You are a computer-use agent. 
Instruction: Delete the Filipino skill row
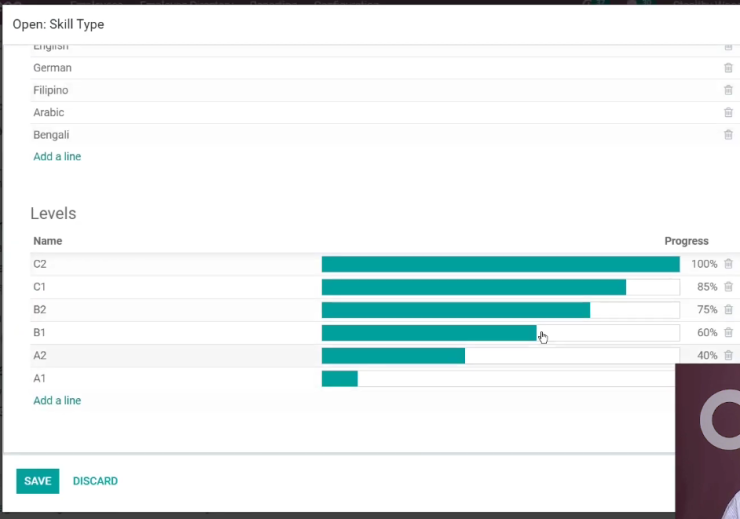click(728, 90)
